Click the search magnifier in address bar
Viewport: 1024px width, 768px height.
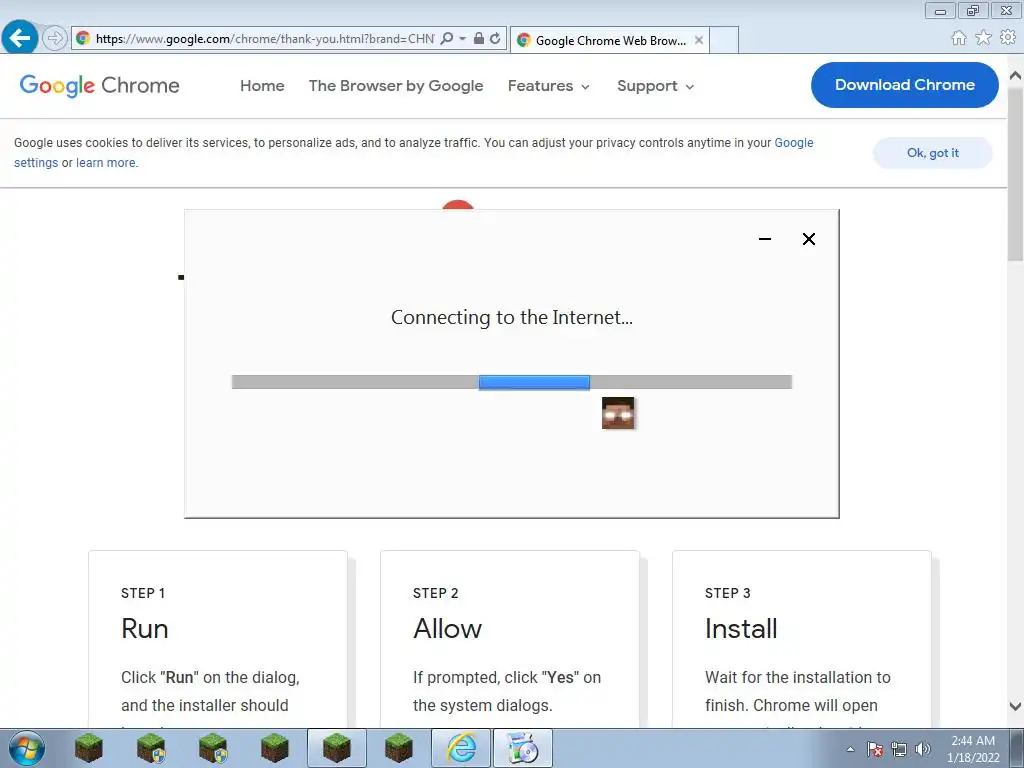click(447, 39)
